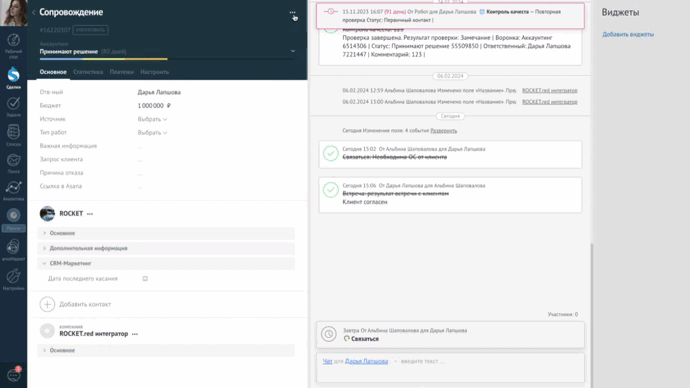
Task: Click the ROCKET contact name
Action: click(x=71, y=213)
